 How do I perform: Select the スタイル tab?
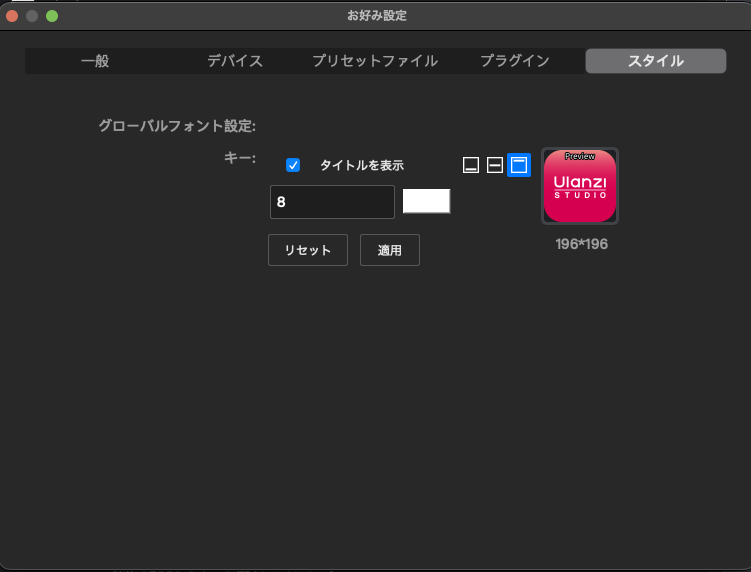tap(656, 61)
